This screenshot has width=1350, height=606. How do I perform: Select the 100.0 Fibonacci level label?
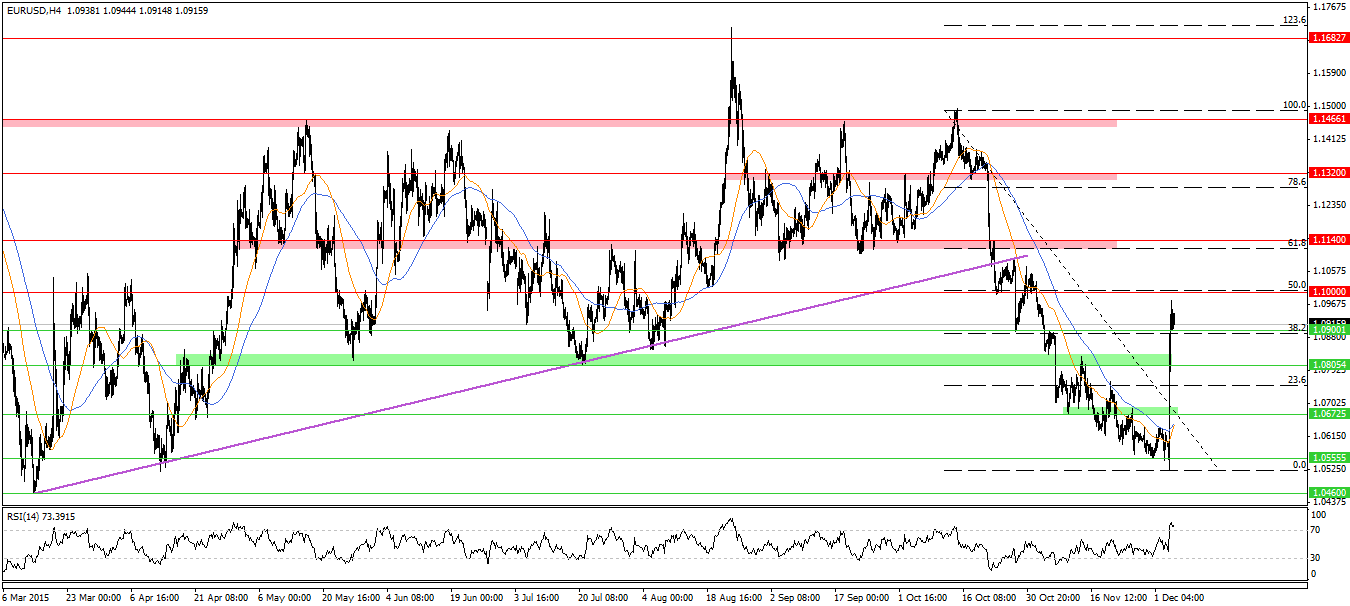click(1294, 105)
